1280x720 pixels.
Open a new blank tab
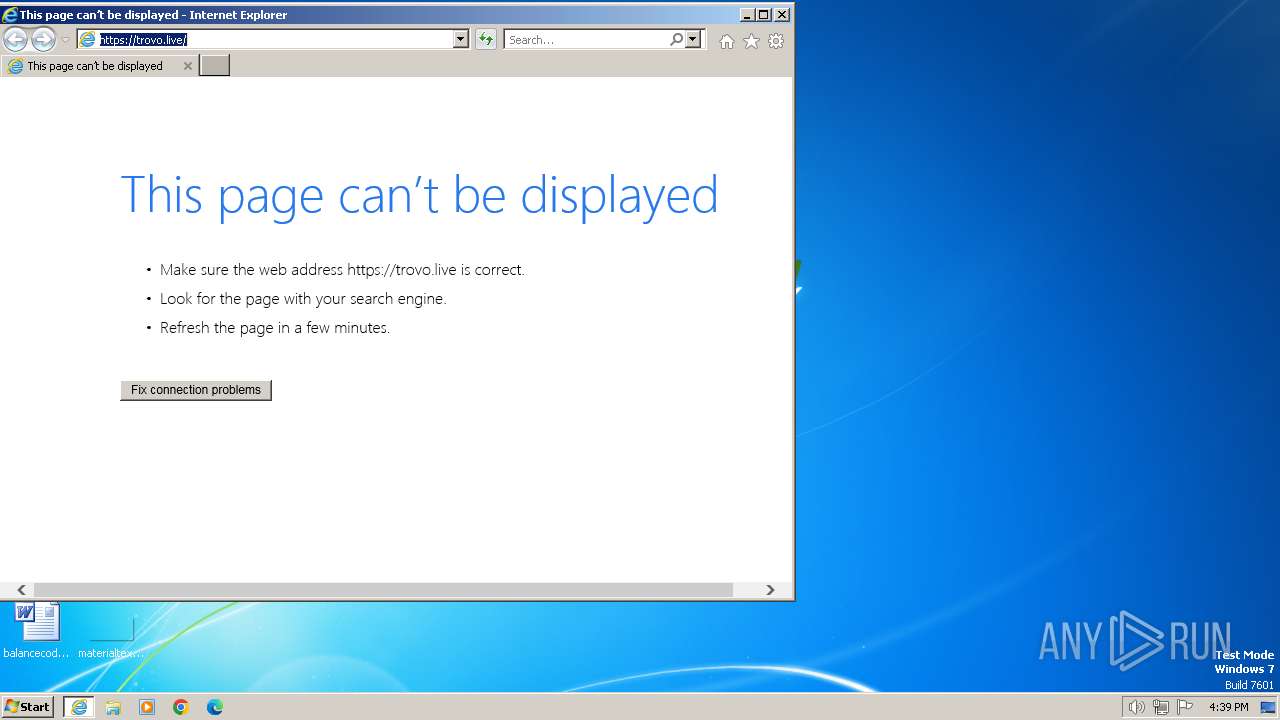tap(215, 66)
